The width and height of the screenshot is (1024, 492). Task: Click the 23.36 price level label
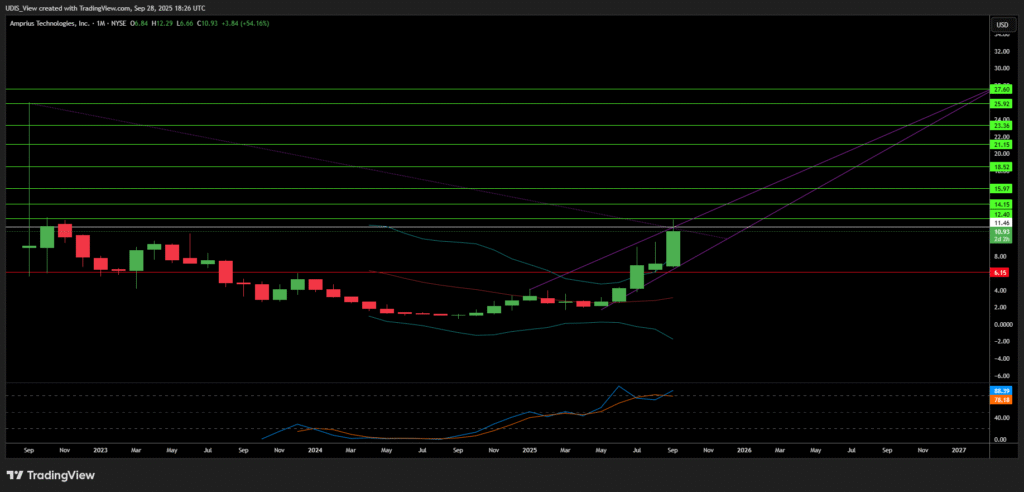pos(998,125)
